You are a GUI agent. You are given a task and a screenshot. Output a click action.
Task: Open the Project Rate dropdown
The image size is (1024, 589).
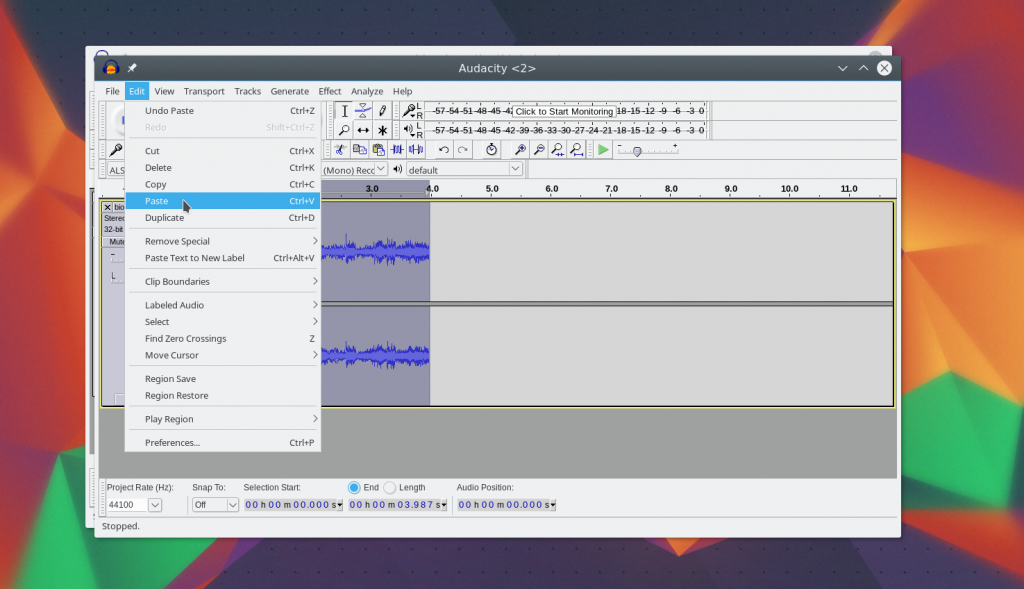(154, 505)
